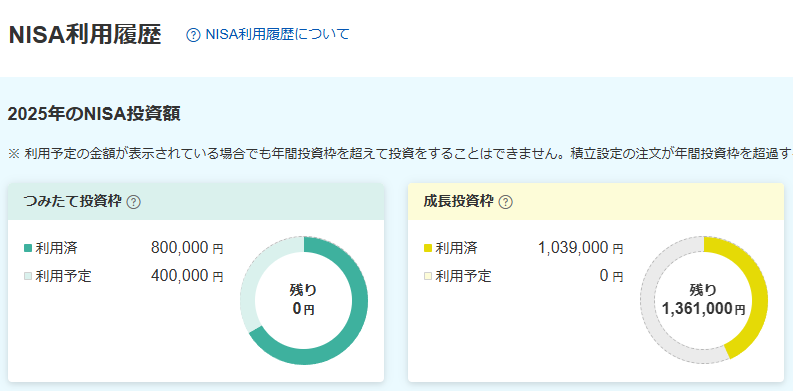Click the 残り 1,361,000円 donut center label

[x=703, y=299]
